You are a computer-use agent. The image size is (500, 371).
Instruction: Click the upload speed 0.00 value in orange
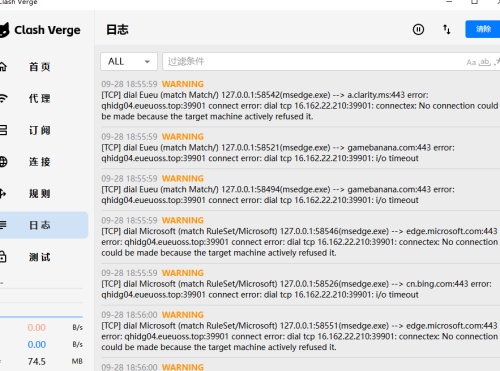pos(37,327)
